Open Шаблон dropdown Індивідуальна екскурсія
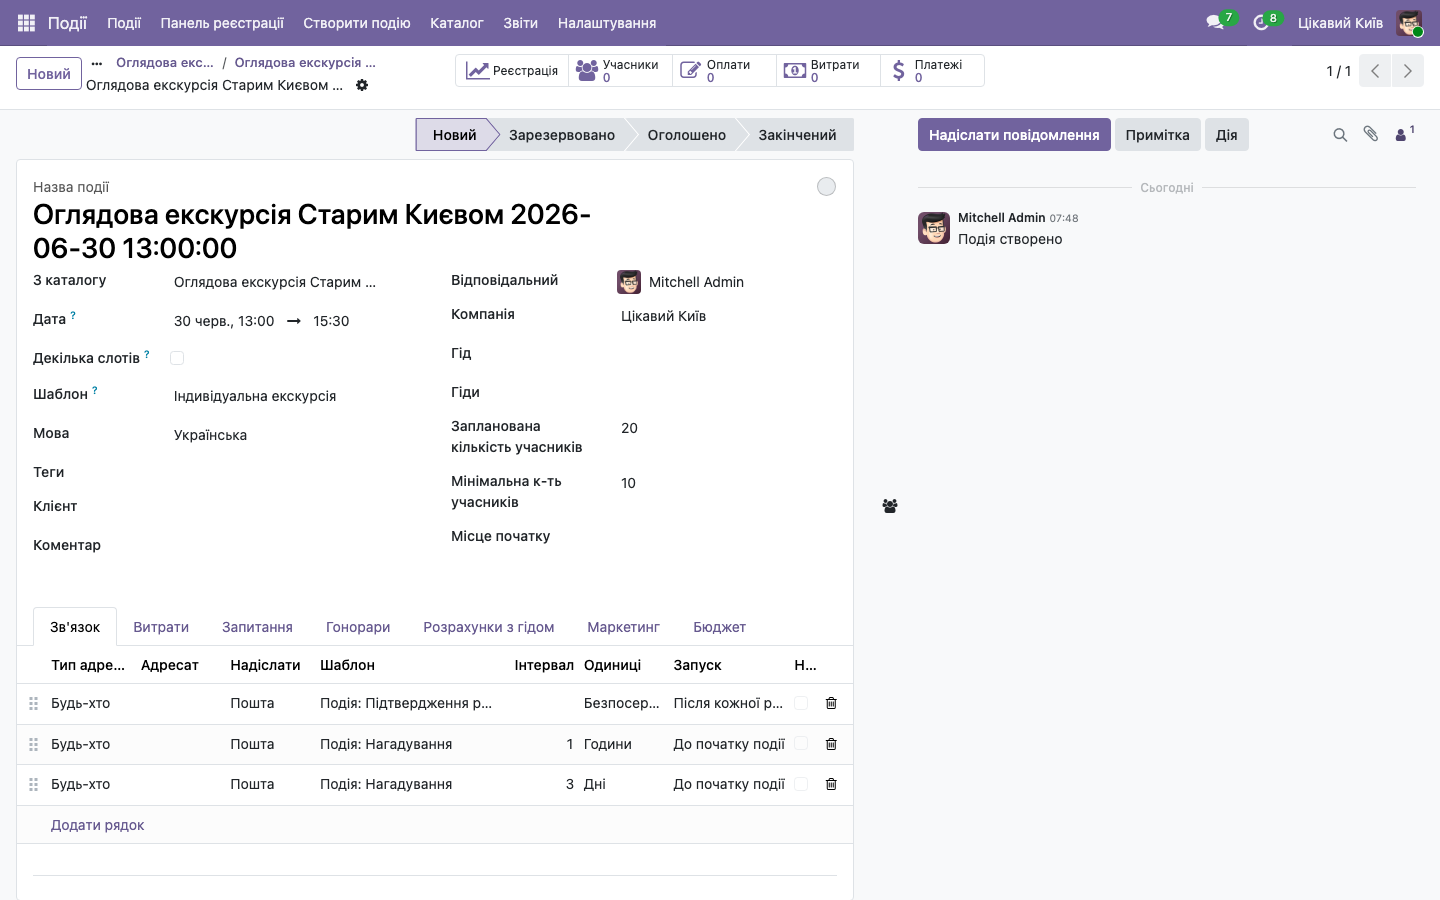This screenshot has width=1440, height=900. click(295, 396)
